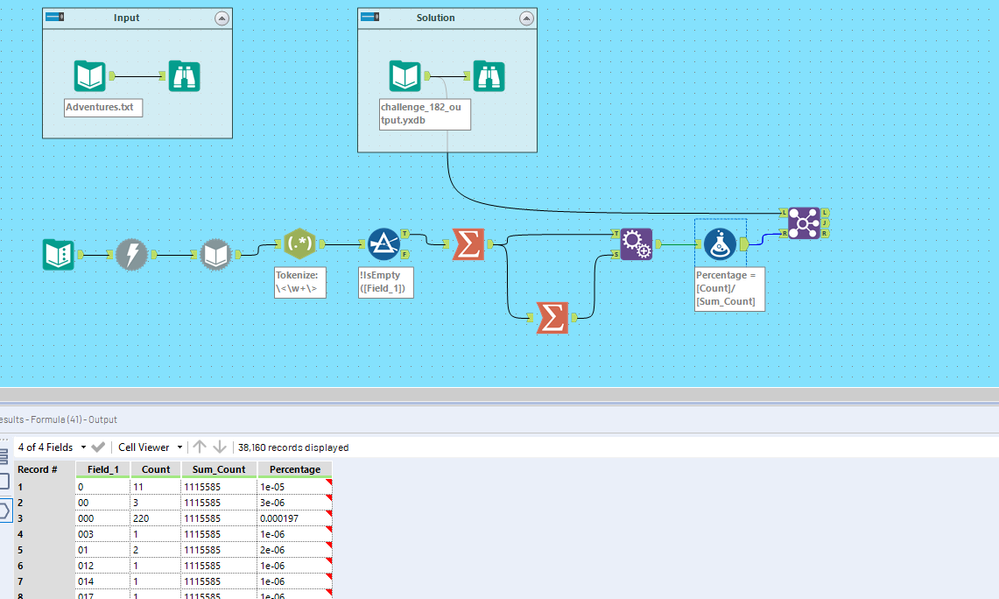This screenshot has width=999, height=599.
Task: Click Field_1 cell '014' in record 7
Action: (x=103, y=582)
